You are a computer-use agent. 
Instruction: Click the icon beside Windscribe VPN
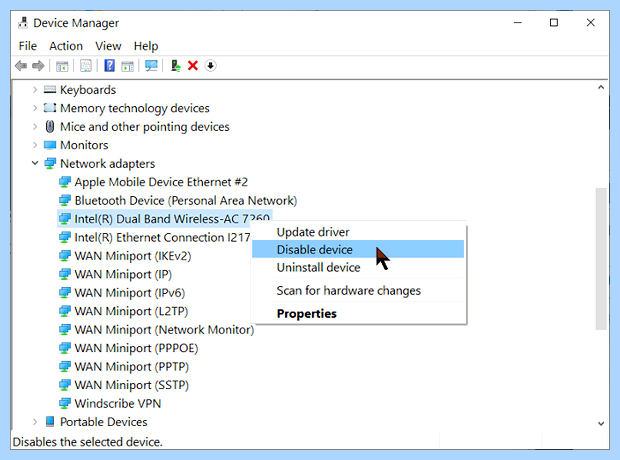(x=65, y=403)
